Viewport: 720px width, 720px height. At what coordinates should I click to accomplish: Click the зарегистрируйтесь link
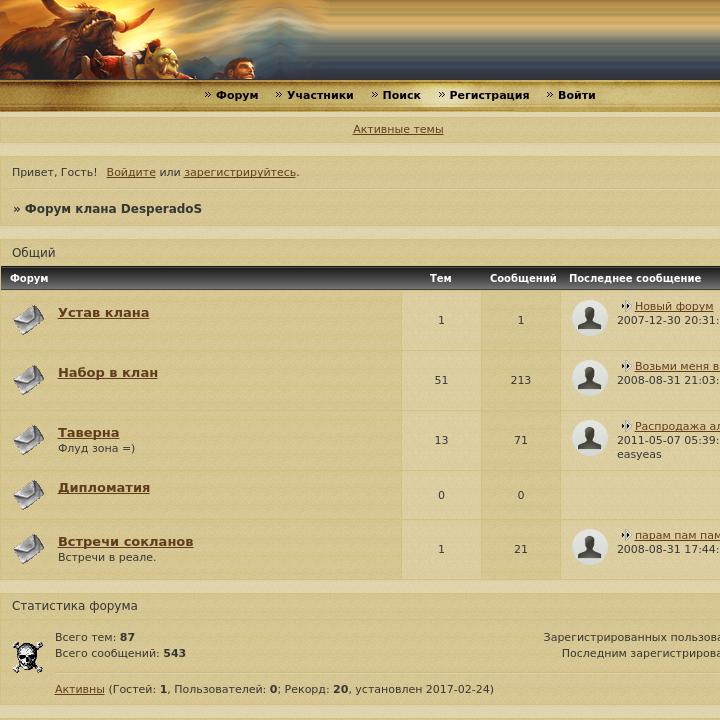240,172
